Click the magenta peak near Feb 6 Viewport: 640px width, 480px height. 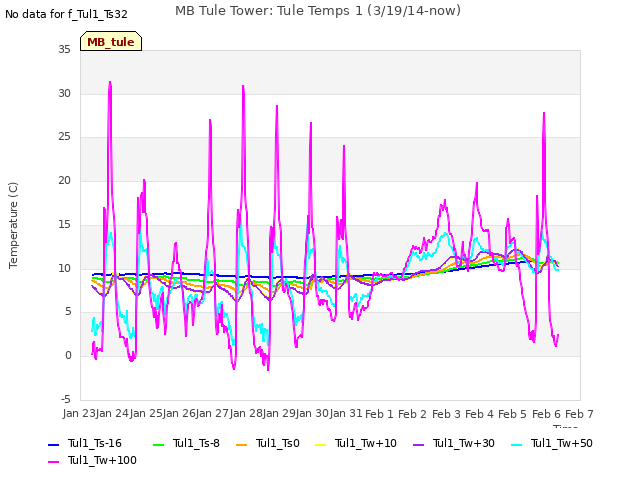click(x=544, y=114)
